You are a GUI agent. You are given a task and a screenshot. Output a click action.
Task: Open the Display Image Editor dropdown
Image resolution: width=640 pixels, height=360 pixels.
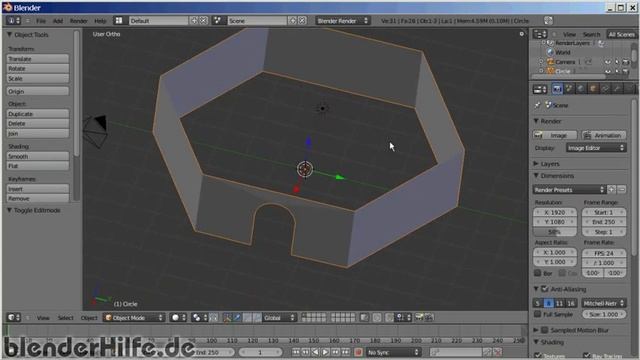[x=596, y=148]
